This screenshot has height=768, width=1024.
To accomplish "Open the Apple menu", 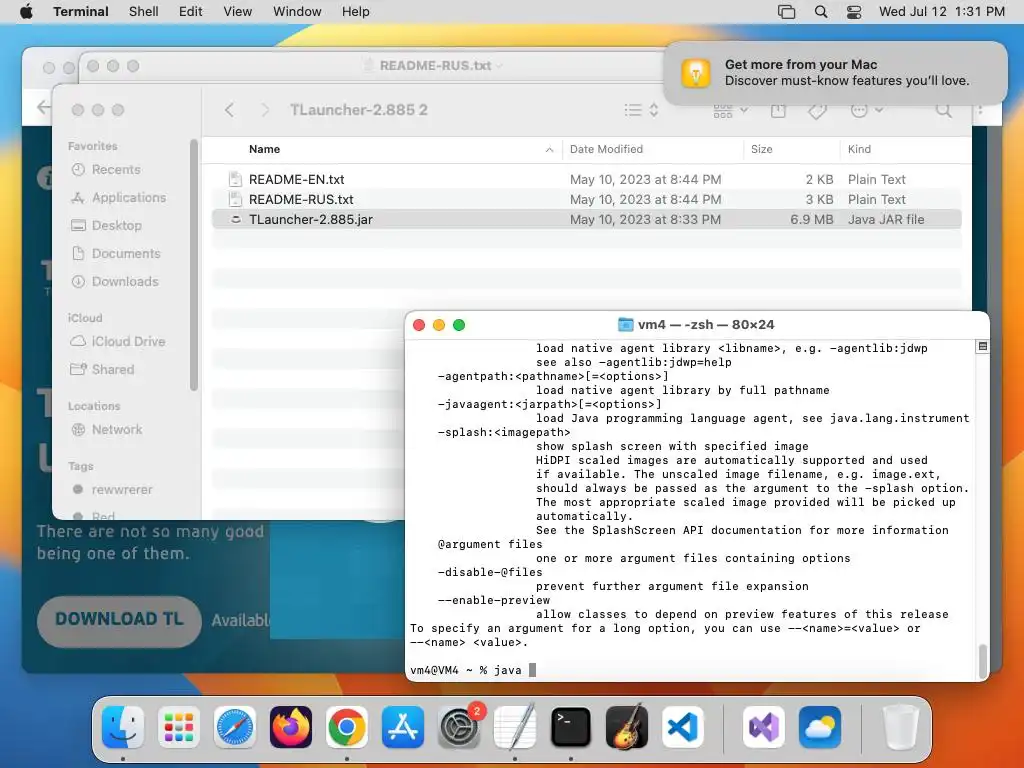I will 26,11.
